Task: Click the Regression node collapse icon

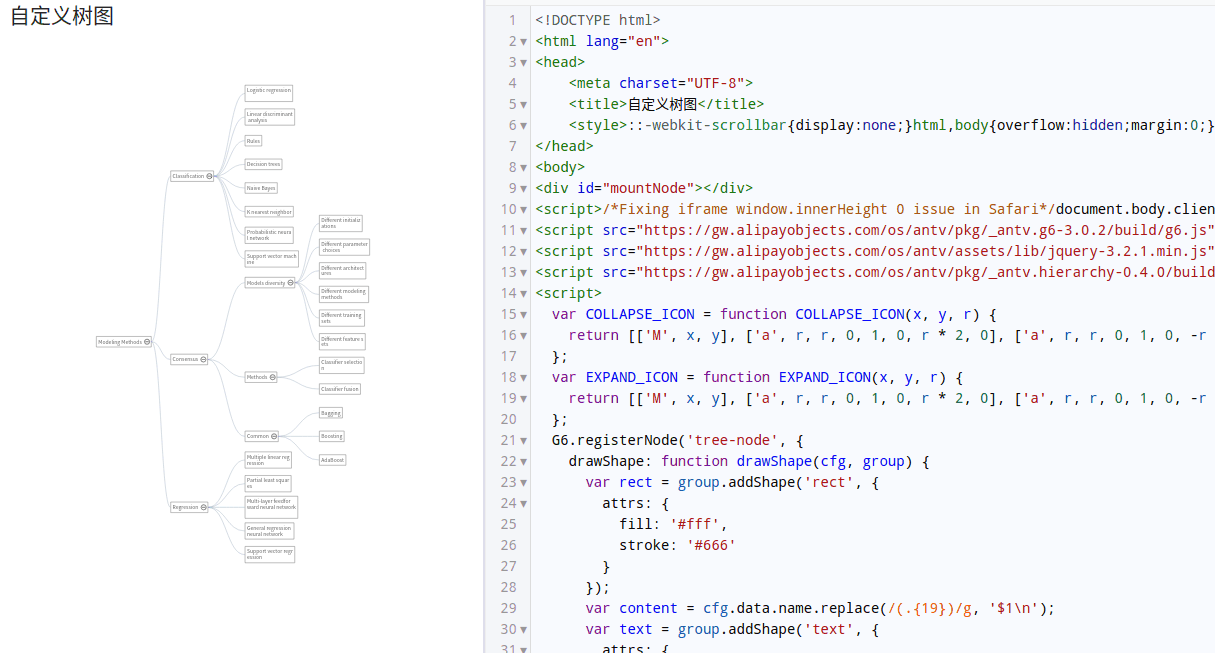Action: (x=204, y=507)
